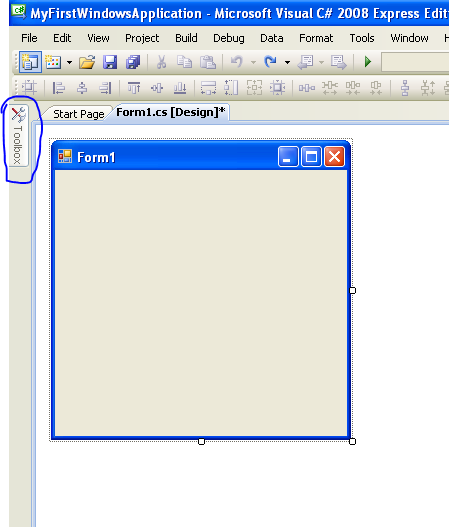
Task: Click the Navigate Backward icon
Action: (305, 62)
